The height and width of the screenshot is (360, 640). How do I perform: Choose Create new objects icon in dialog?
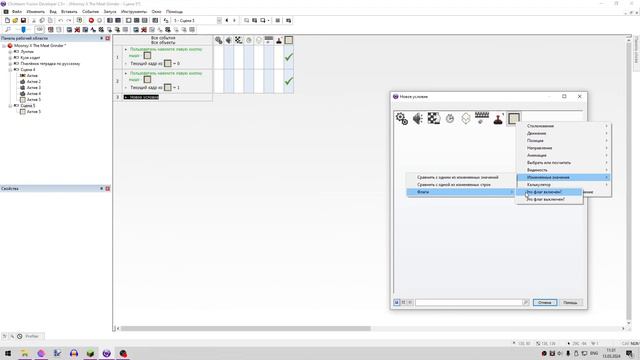(x=466, y=118)
